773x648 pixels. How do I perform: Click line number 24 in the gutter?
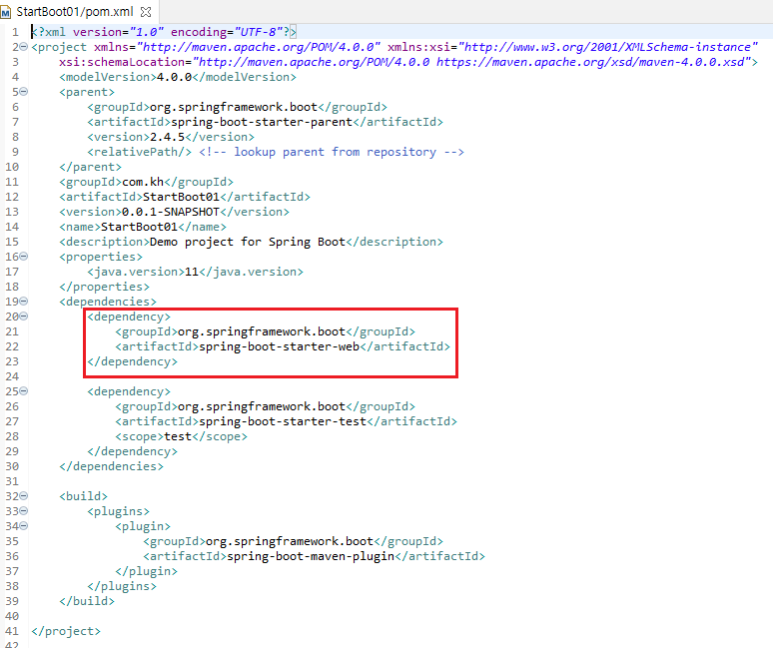(x=12, y=376)
